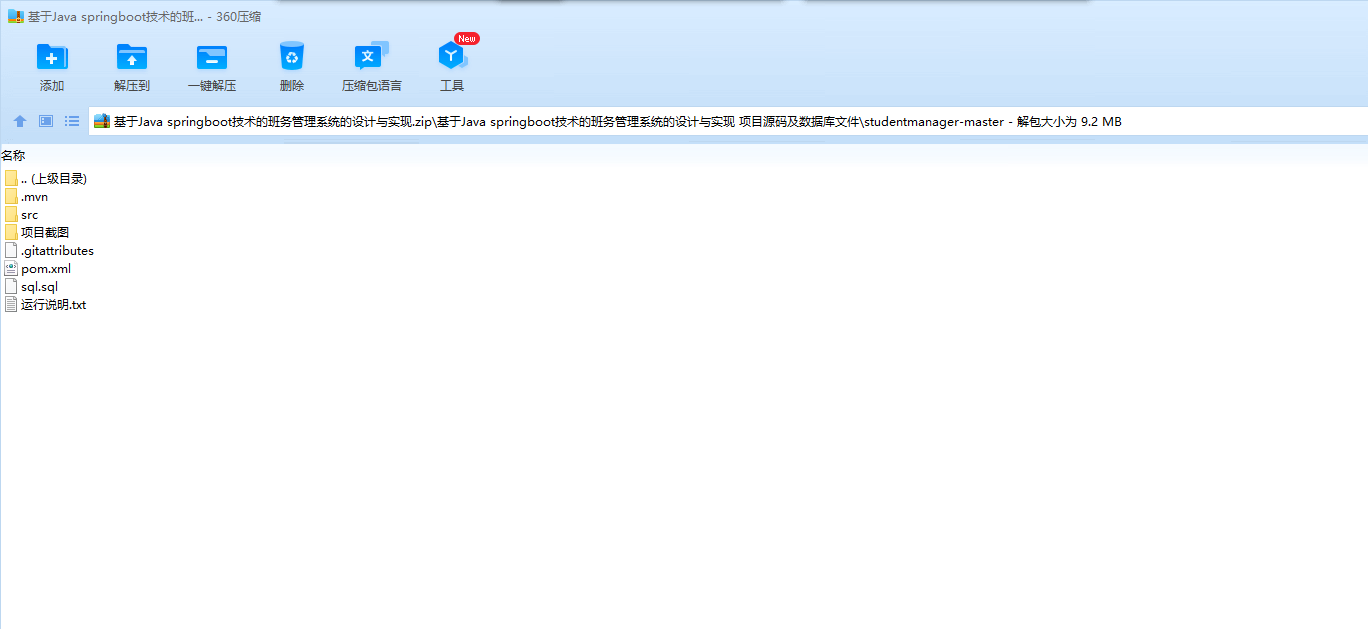Screen dimensions: 1368x629
Task: Select the '运行说明.txt' name text
Action: click(x=53, y=304)
